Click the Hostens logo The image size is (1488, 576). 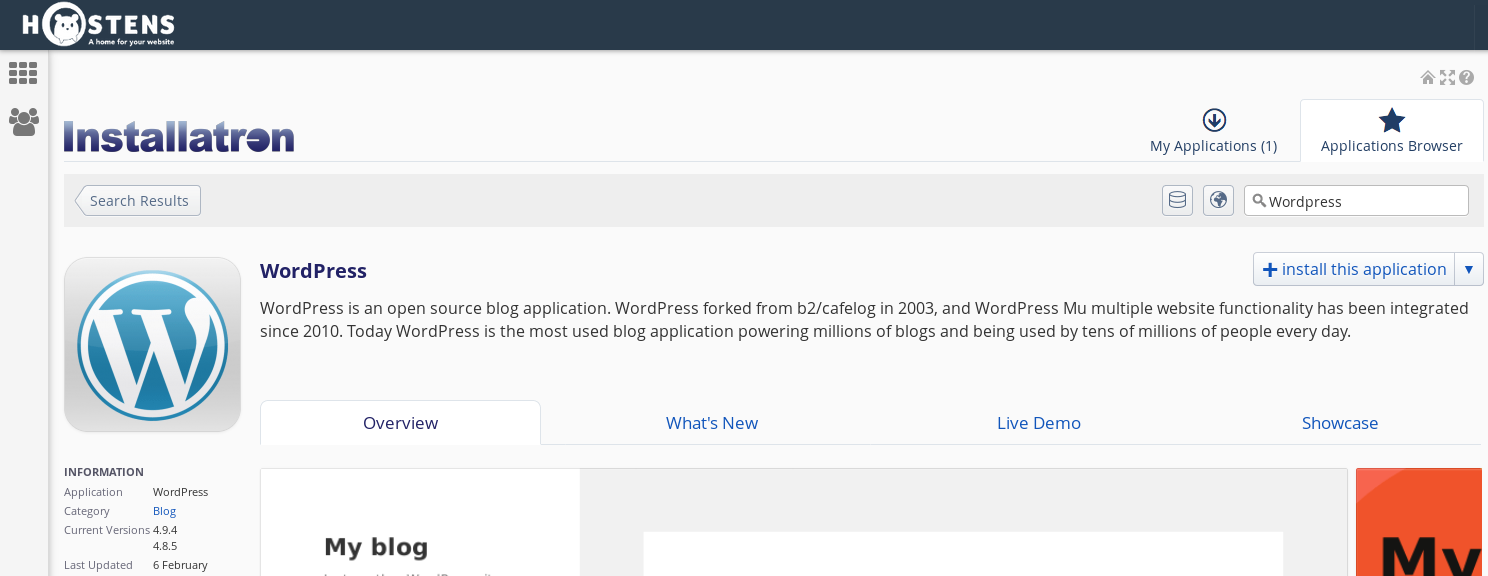98,24
